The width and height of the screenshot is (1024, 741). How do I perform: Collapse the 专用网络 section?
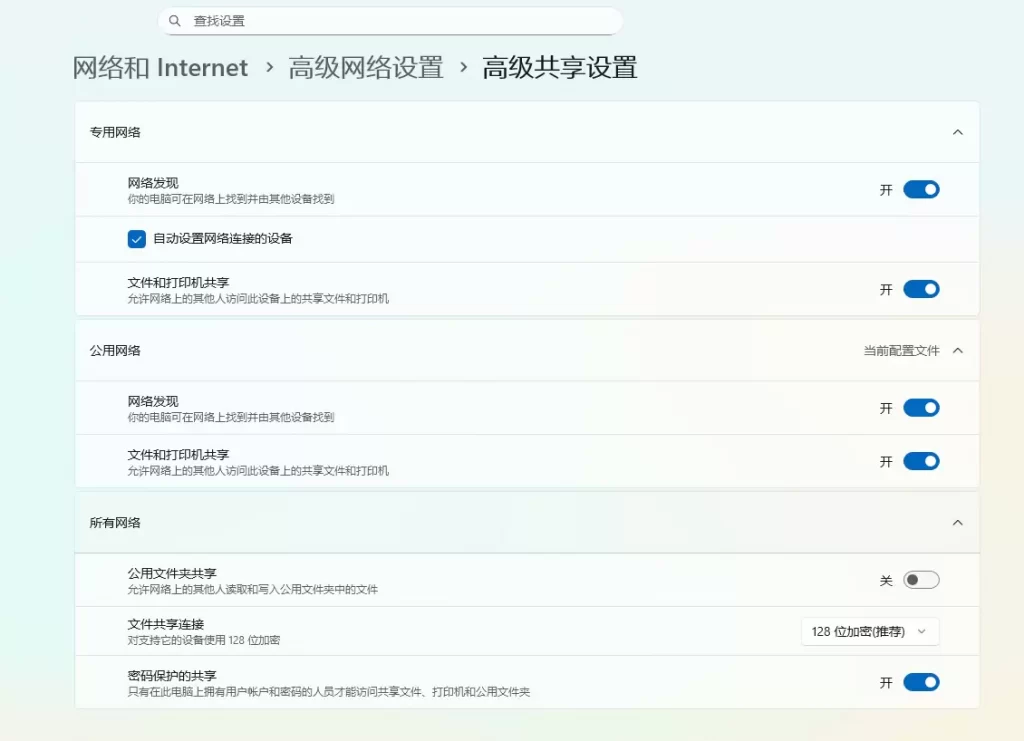[x=957, y=131]
